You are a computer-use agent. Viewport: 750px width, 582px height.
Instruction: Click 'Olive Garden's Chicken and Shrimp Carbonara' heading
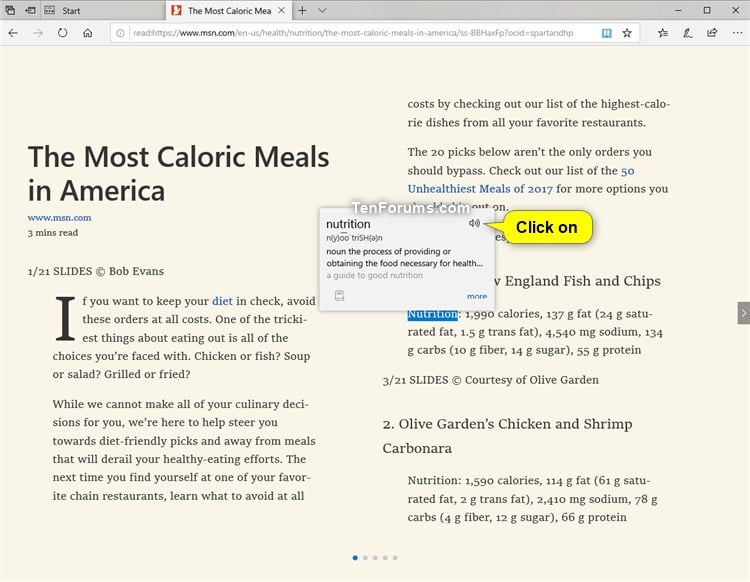tap(507, 436)
